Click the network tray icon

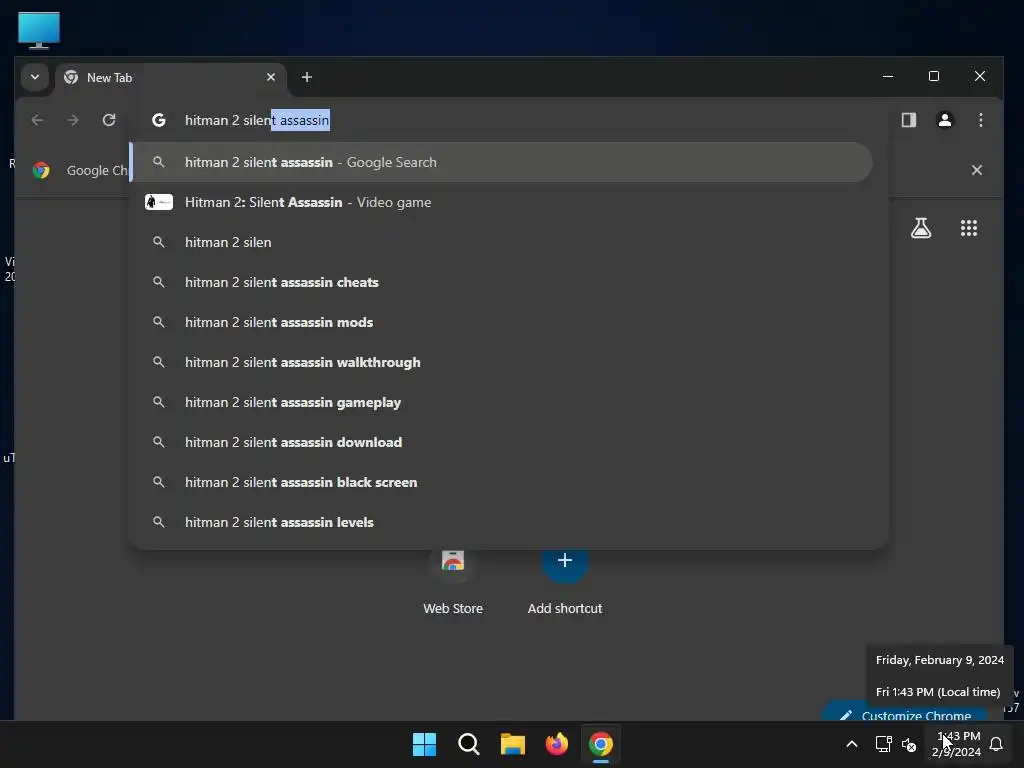click(x=883, y=744)
